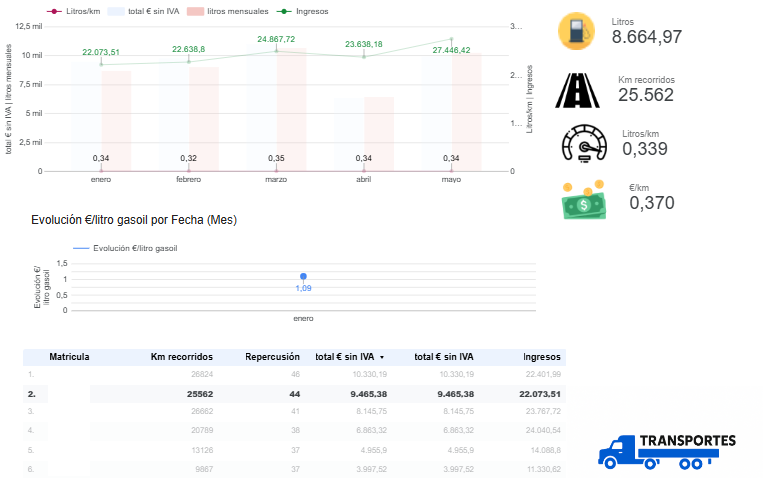Click the abril Ingresos label 23.638,18

pos(364,44)
